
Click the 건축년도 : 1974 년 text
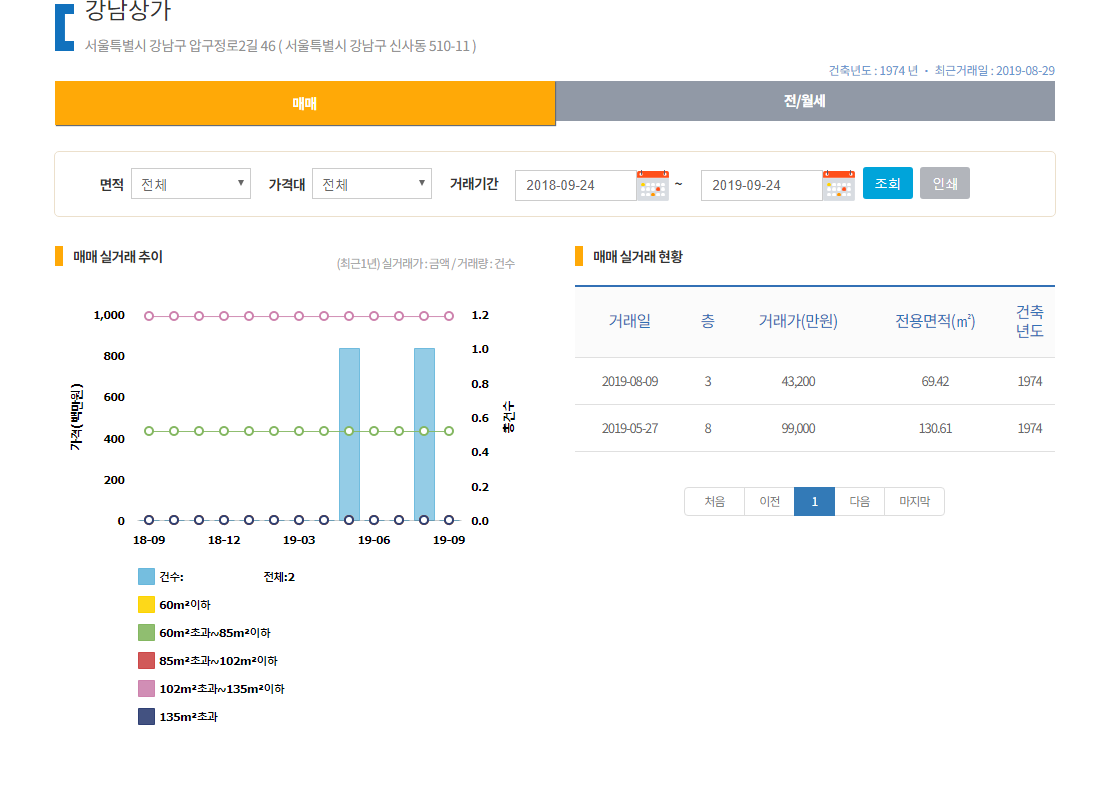click(x=873, y=70)
